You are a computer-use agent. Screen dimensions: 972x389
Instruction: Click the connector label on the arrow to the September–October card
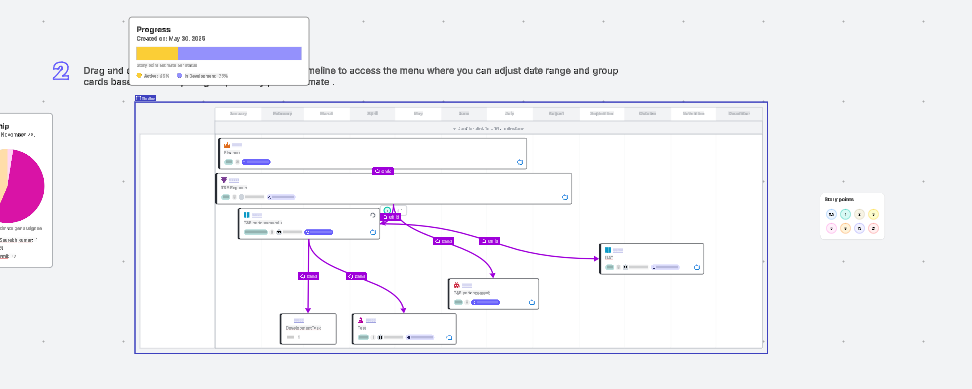pyautogui.click(x=489, y=241)
